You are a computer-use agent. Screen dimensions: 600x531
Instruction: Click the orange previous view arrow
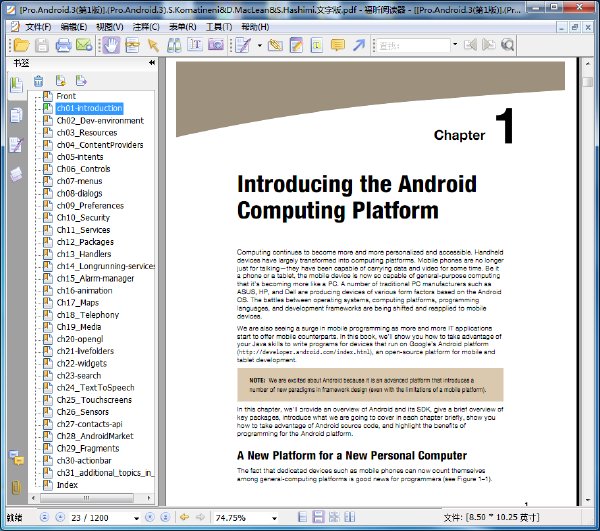184,517
